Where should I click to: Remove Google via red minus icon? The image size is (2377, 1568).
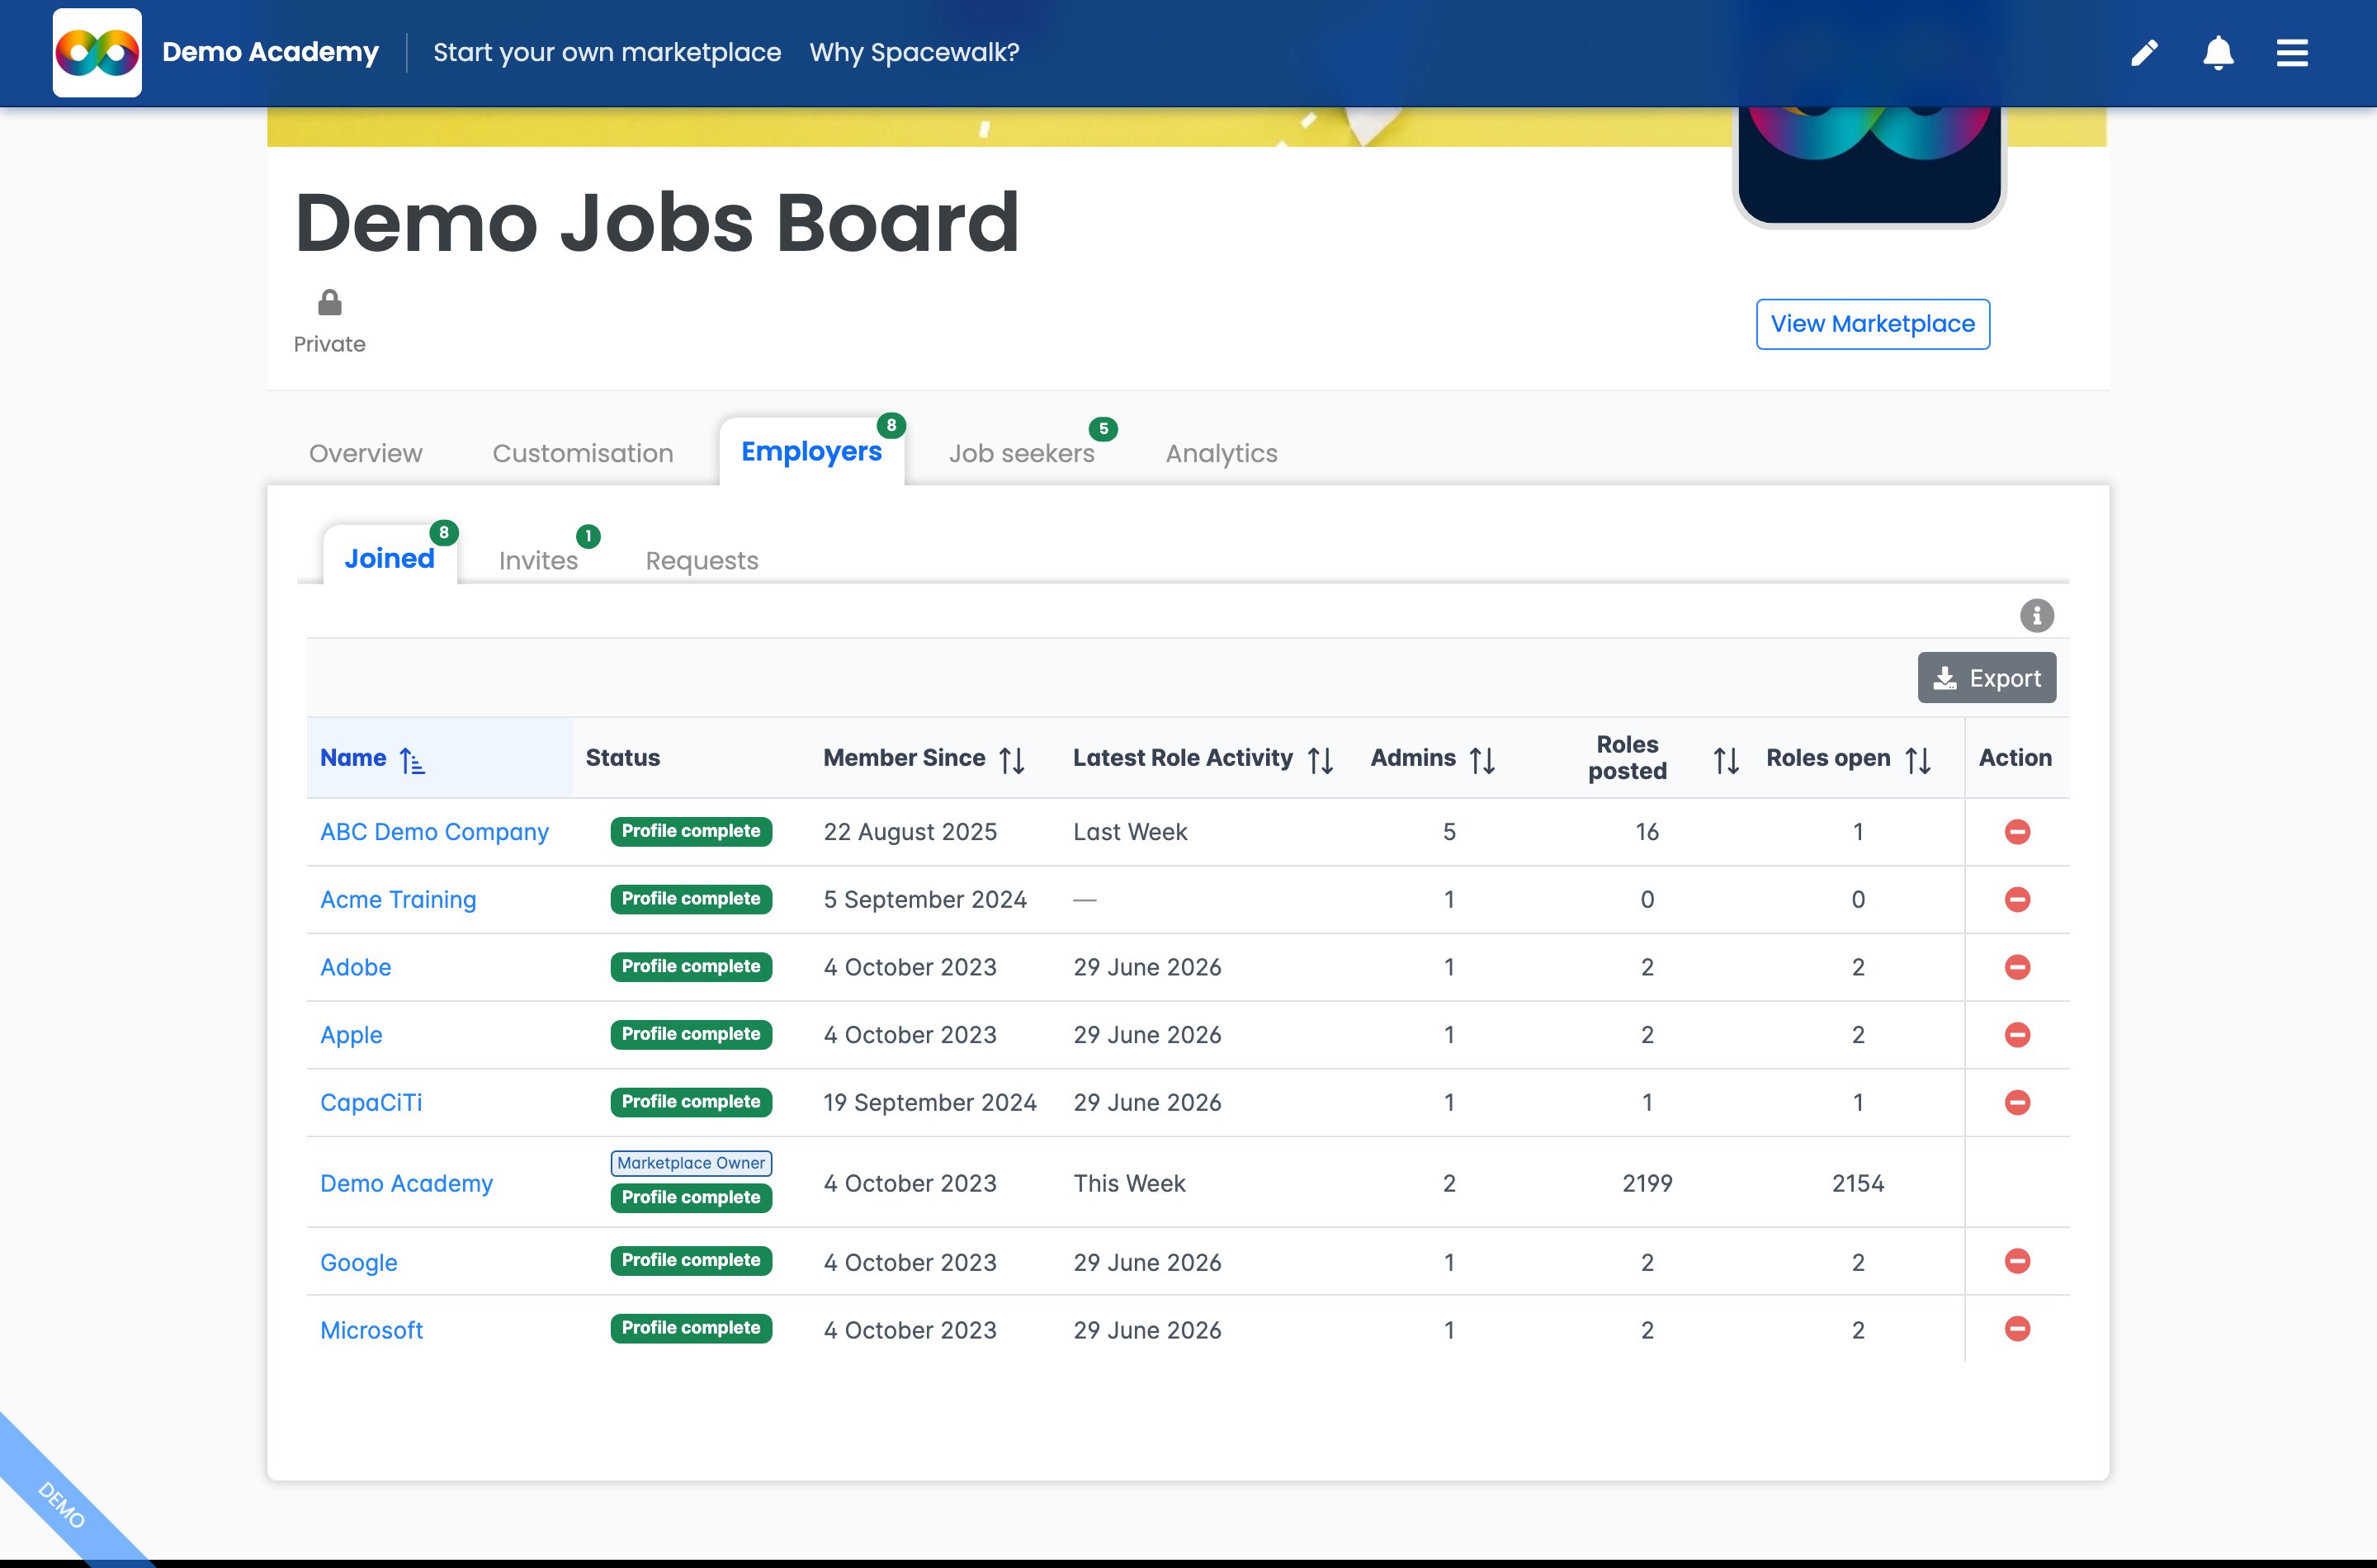pyautogui.click(x=2017, y=1261)
